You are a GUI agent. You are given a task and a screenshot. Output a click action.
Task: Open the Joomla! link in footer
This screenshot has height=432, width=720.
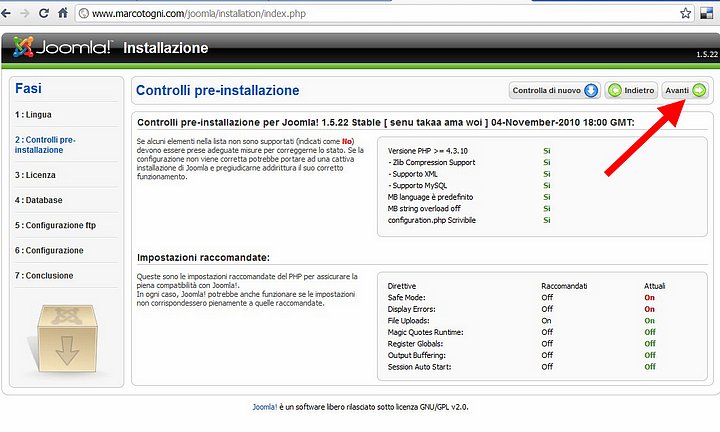coord(265,407)
